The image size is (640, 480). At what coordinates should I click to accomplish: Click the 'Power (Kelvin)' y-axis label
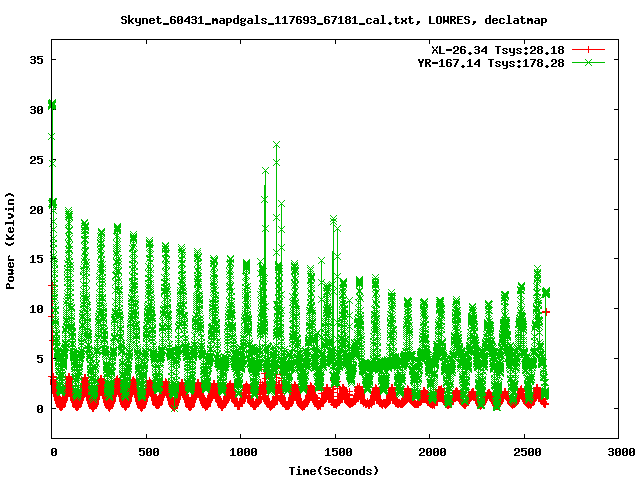[x=10, y=241]
